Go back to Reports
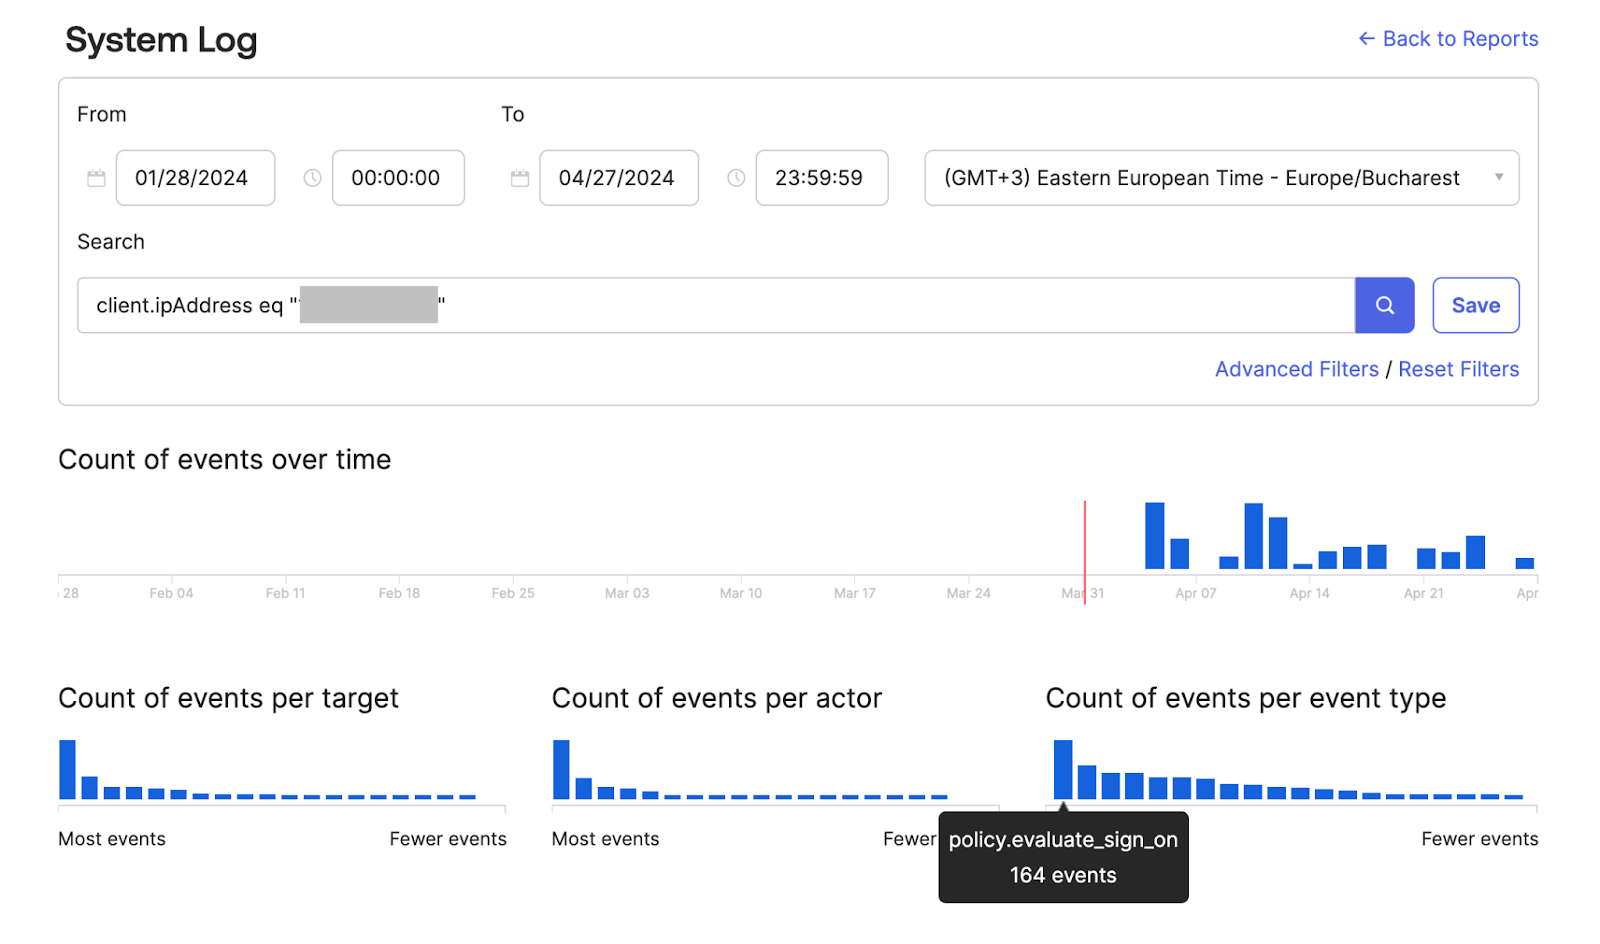The height and width of the screenshot is (944, 1600). pos(1448,39)
